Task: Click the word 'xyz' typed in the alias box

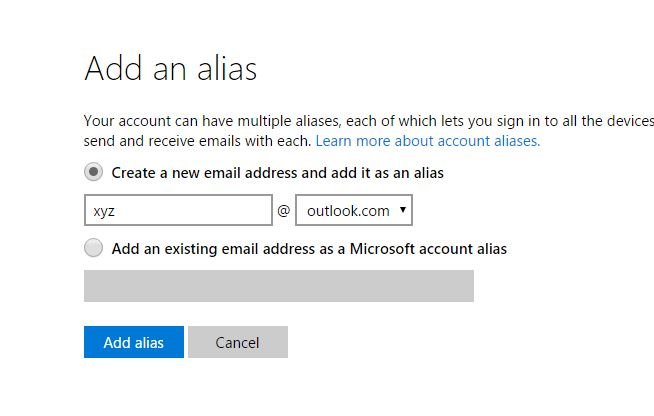Action: [x=103, y=211]
